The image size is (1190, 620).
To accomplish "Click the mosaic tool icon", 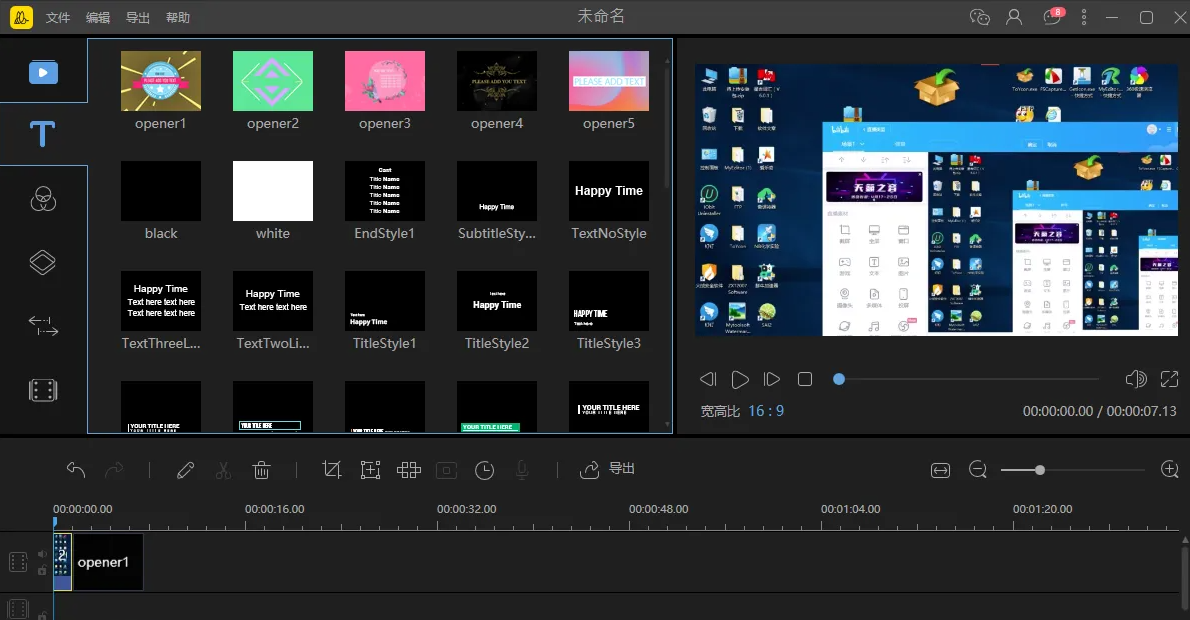I will pos(408,470).
